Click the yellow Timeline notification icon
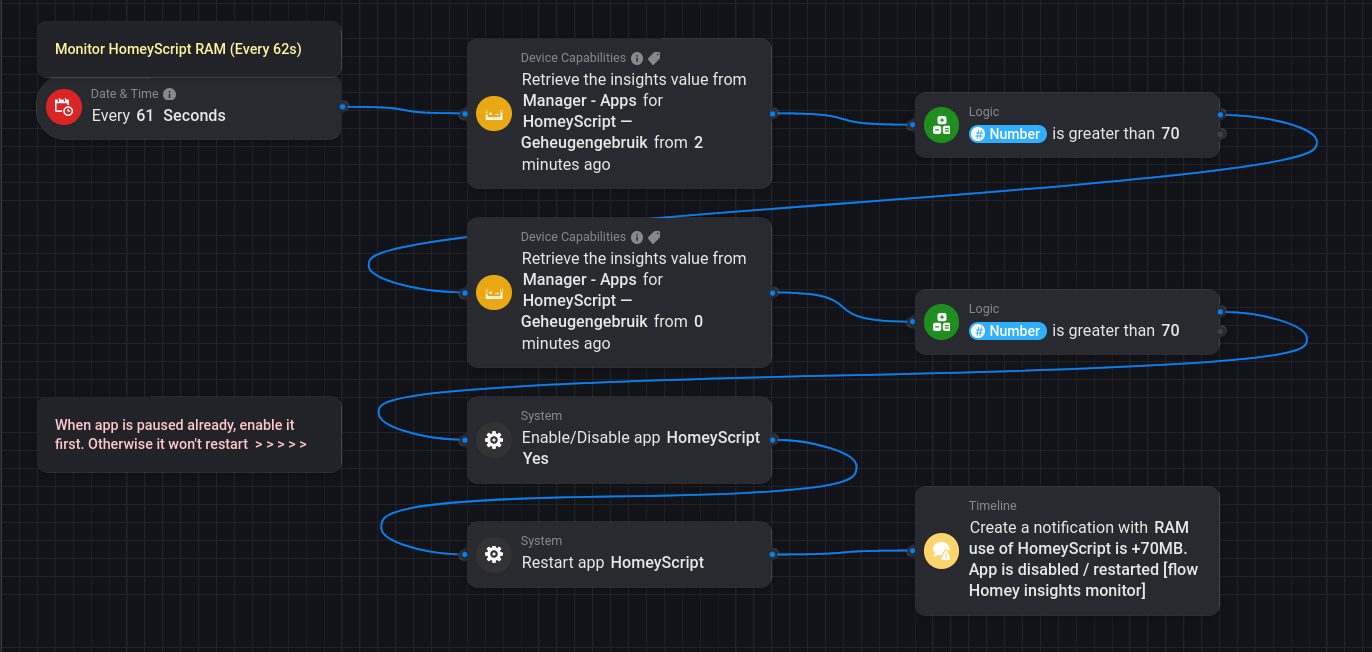Image resolution: width=1372 pixels, height=652 pixels. 941,551
